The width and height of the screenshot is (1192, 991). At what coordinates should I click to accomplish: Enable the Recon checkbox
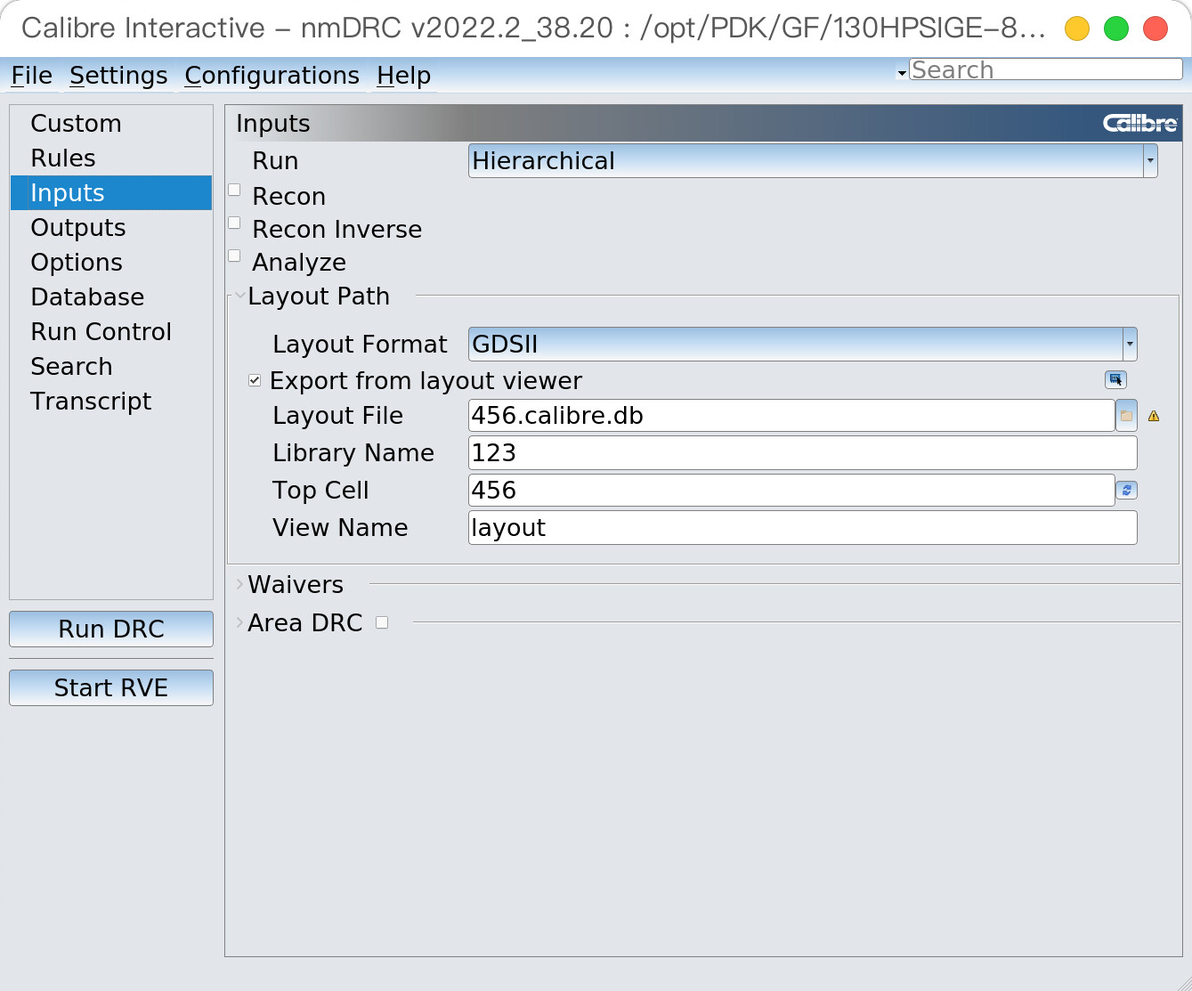pyautogui.click(x=235, y=190)
